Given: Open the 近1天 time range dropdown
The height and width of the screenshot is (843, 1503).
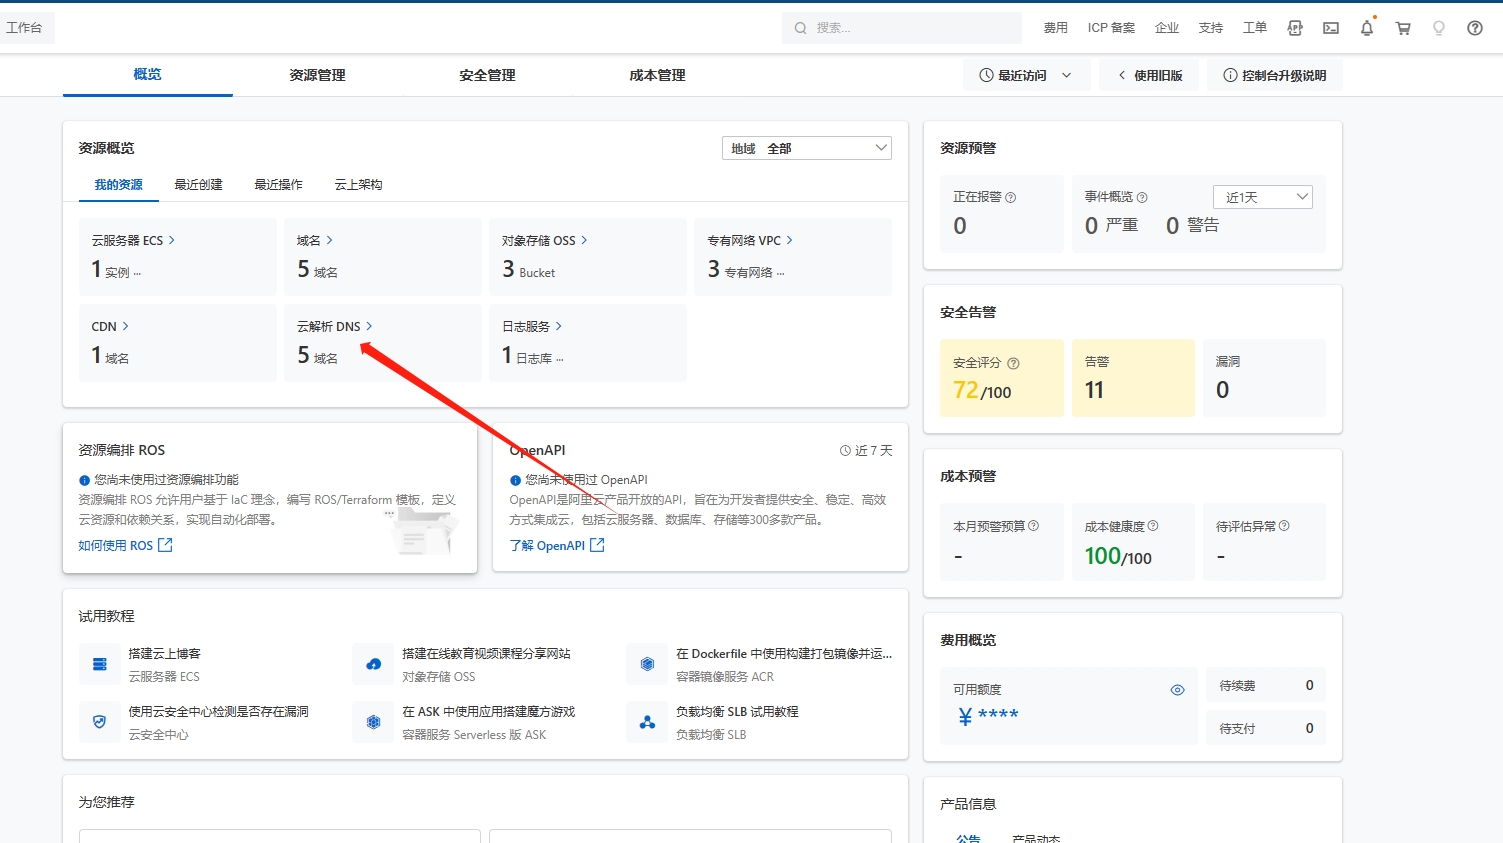Looking at the screenshot, I should 1262,197.
